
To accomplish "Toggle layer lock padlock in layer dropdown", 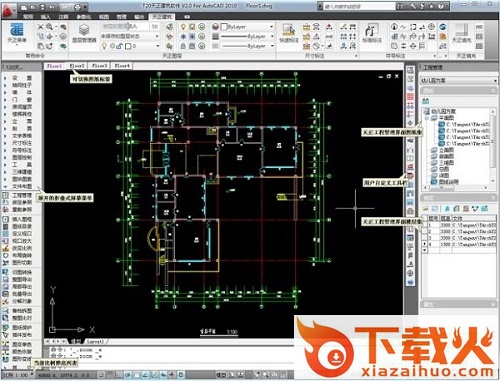I will (x=120, y=46).
